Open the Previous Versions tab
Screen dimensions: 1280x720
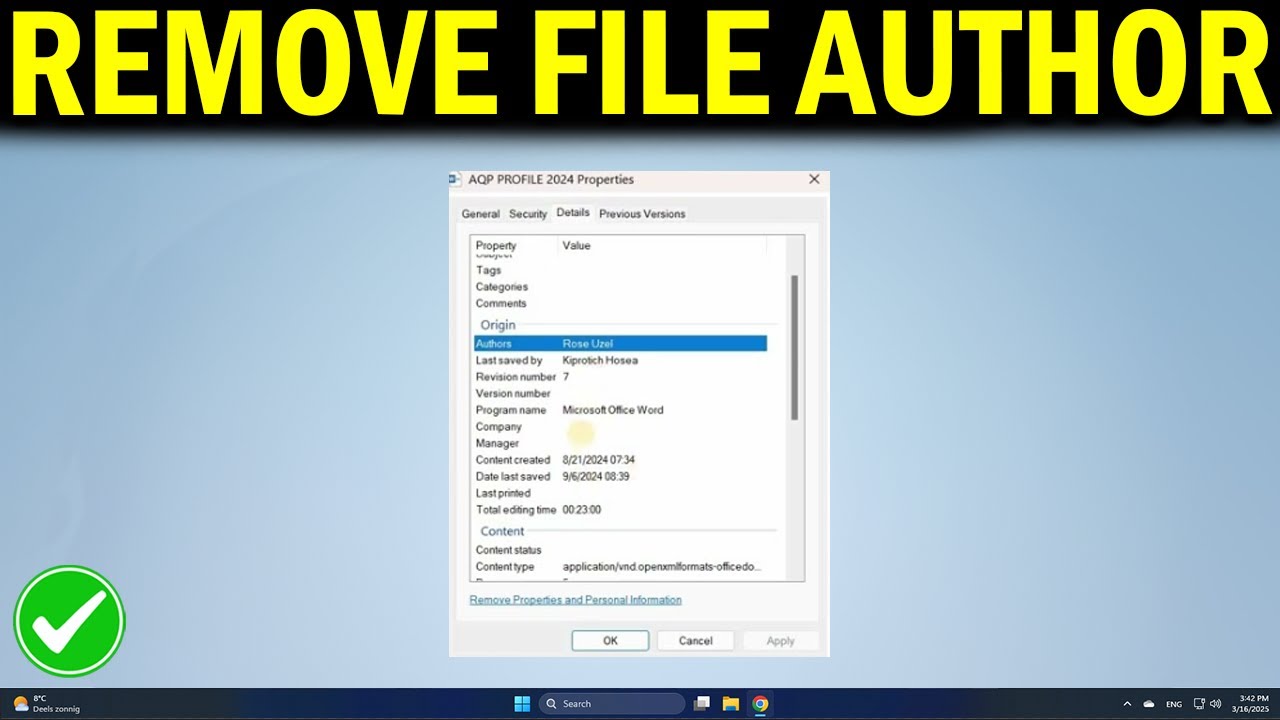coord(642,214)
